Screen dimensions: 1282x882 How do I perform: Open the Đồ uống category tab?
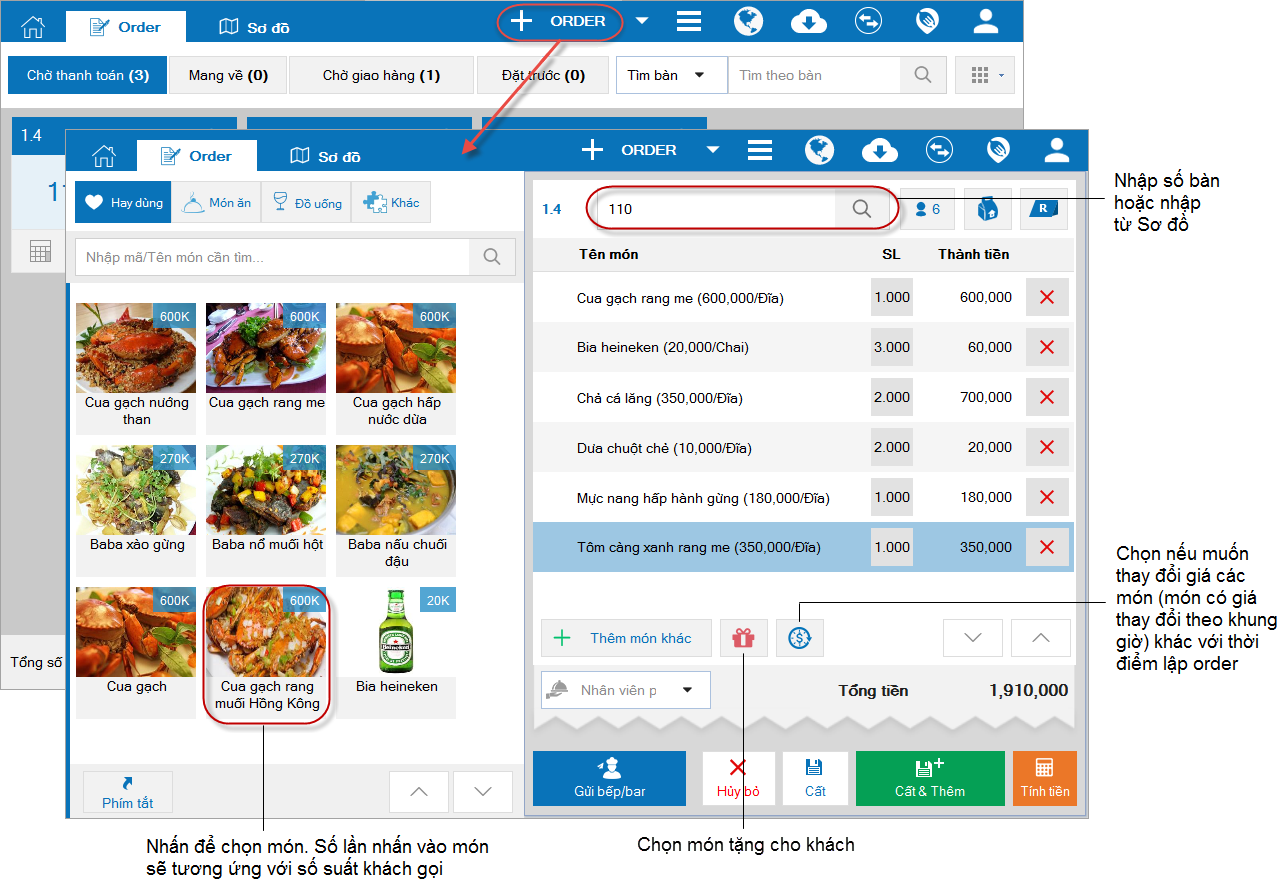(x=306, y=202)
